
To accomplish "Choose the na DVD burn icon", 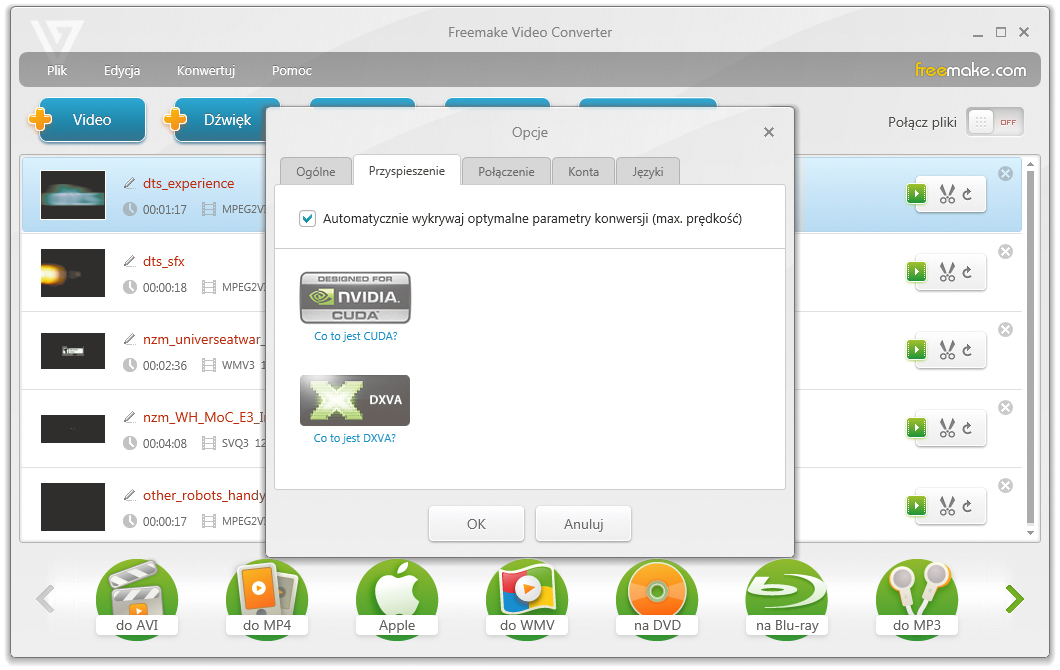I will point(657,599).
